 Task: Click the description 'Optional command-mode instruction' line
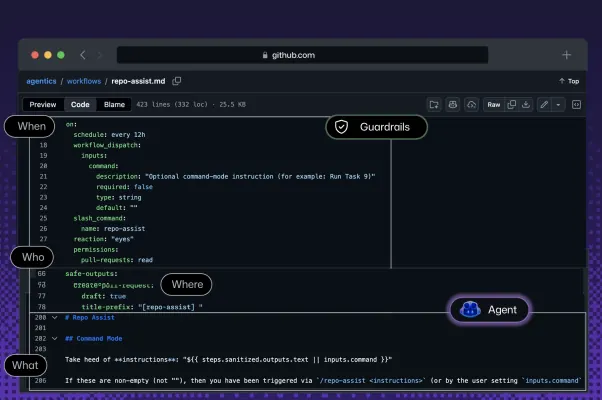click(235, 177)
